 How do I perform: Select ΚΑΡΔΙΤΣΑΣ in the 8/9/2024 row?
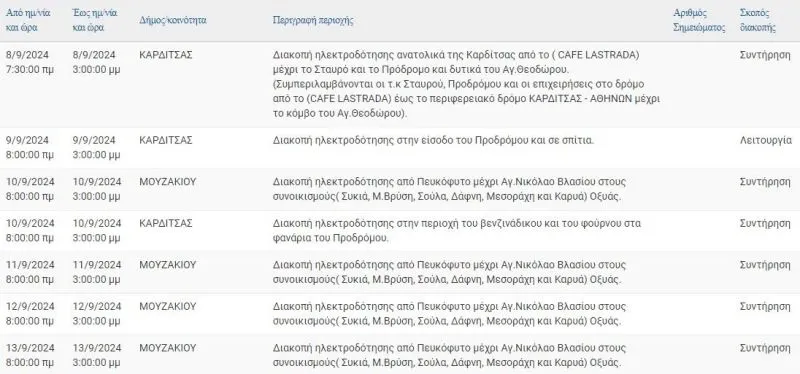(x=166, y=55)
